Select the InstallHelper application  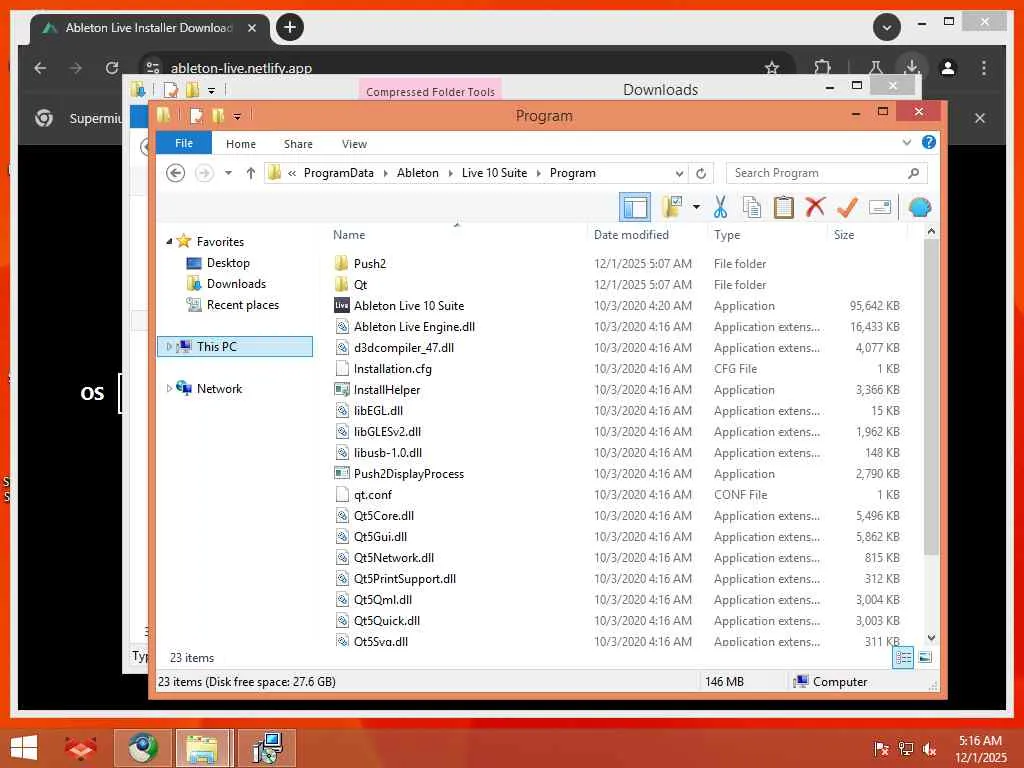pos(387,390)
